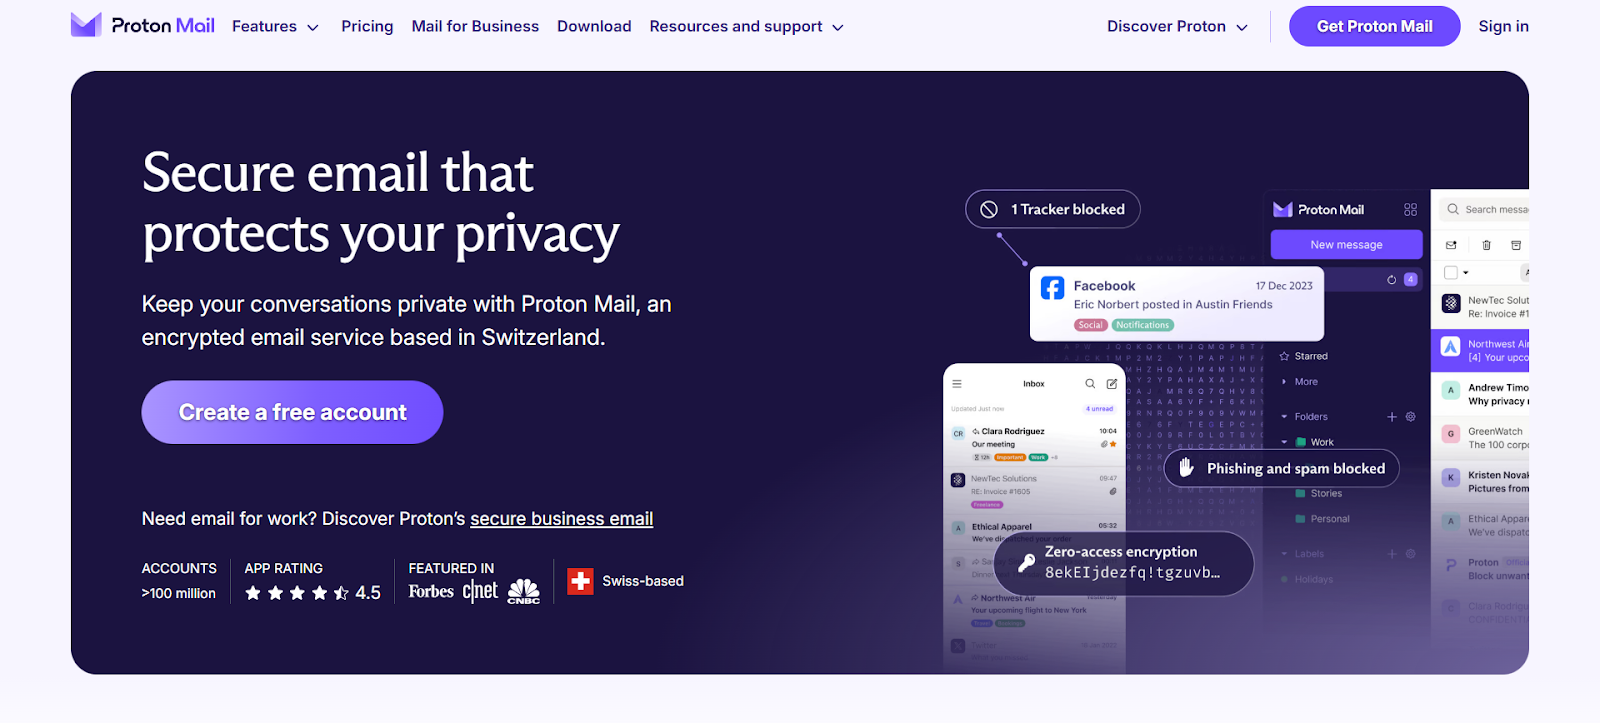Click the refresh icon in the sidebar
The image size is (1600, 723).
tap(1391, 280)
